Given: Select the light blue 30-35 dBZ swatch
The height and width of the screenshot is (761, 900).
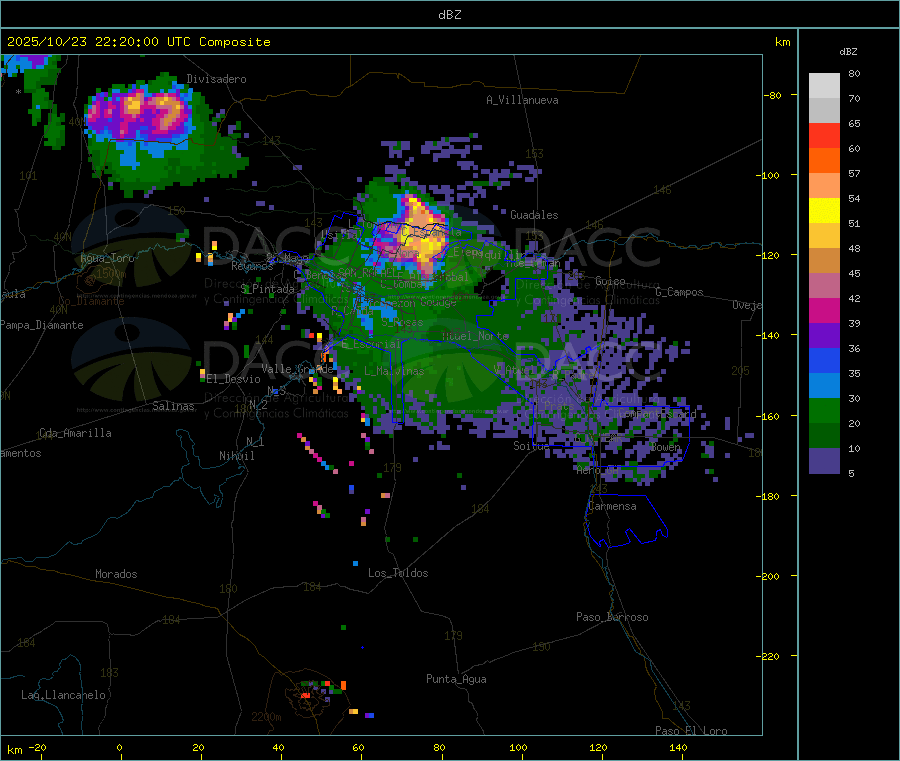Looking at the screenshot, I should click(x=824, y=386).
